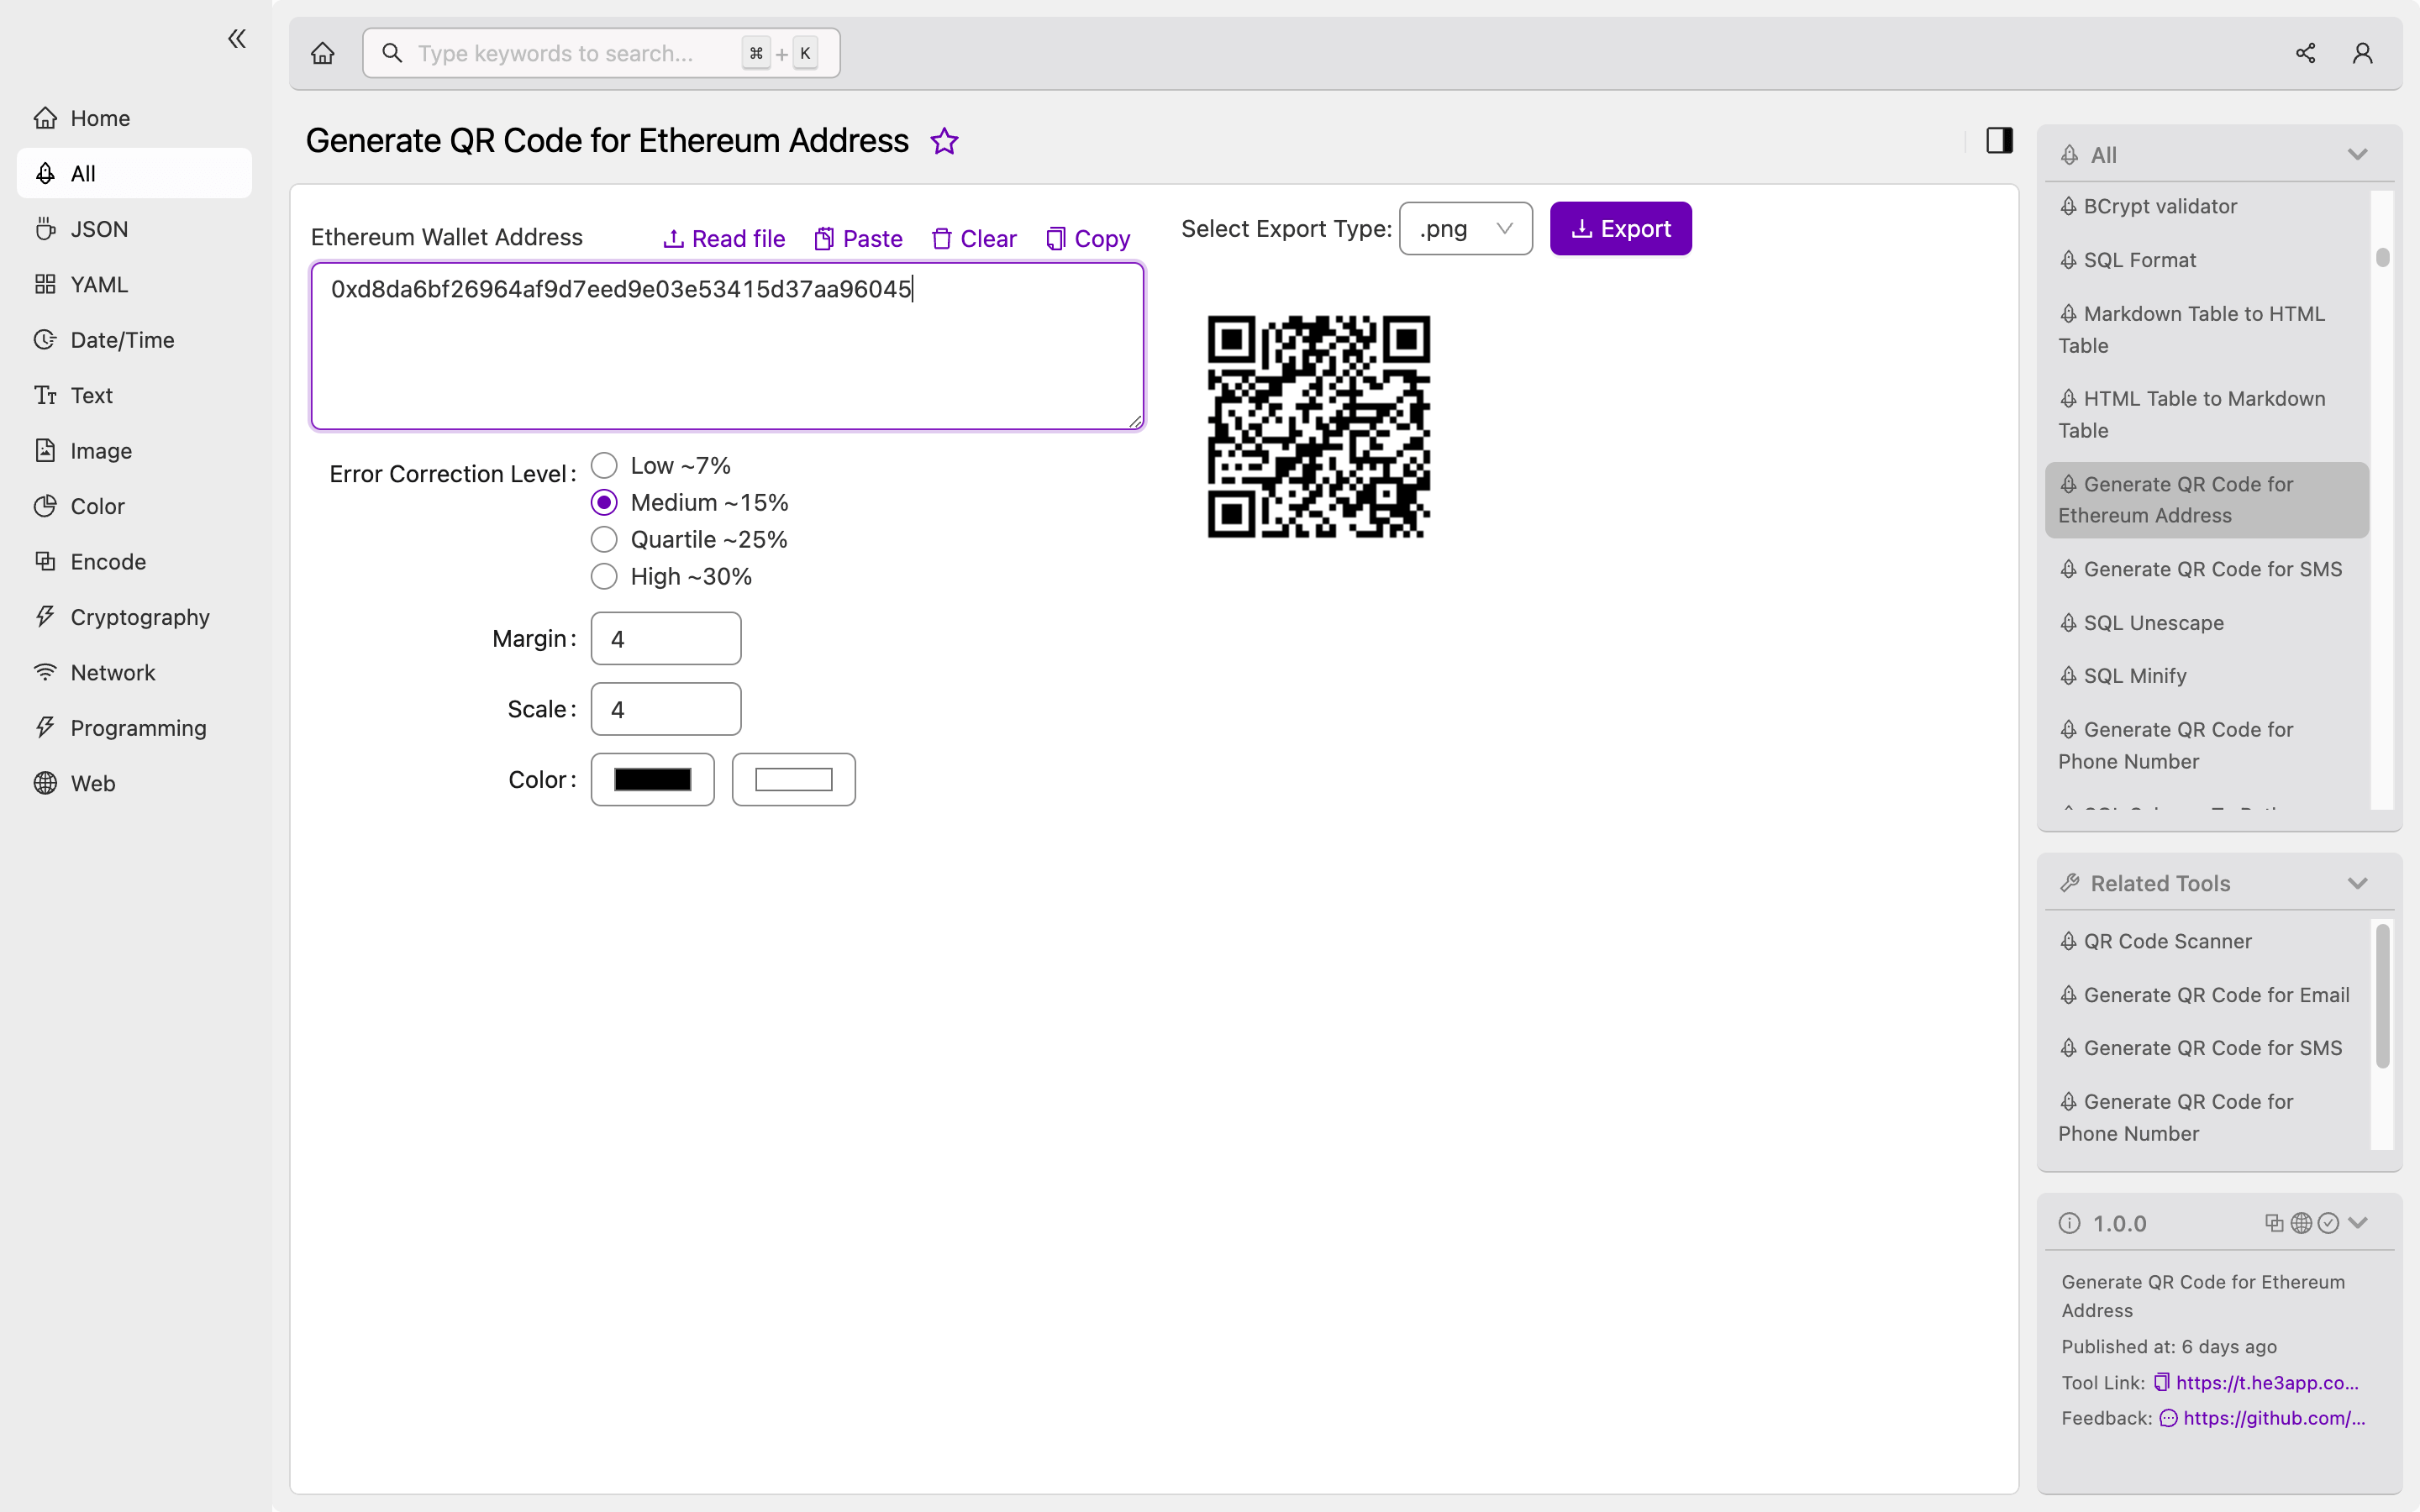2420x1512 pixels.
Task: Click the Cryptography section icon
Action: tap(42, 617)
